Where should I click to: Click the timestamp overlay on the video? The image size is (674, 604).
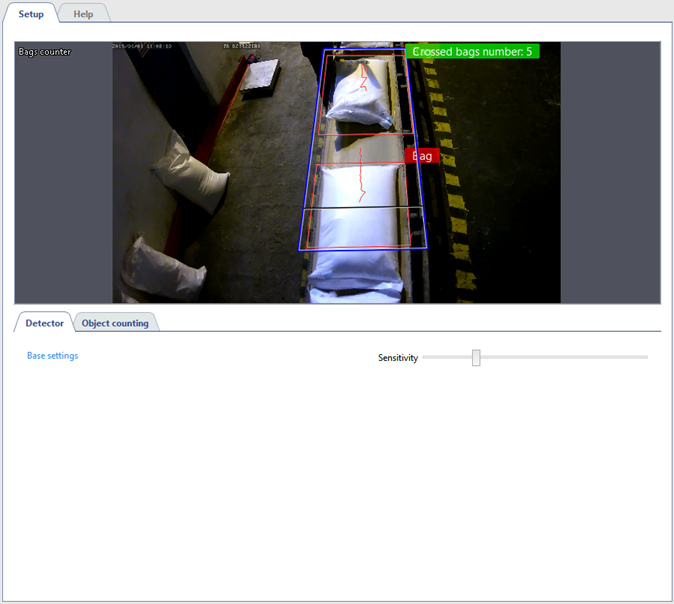pos(140,46)
